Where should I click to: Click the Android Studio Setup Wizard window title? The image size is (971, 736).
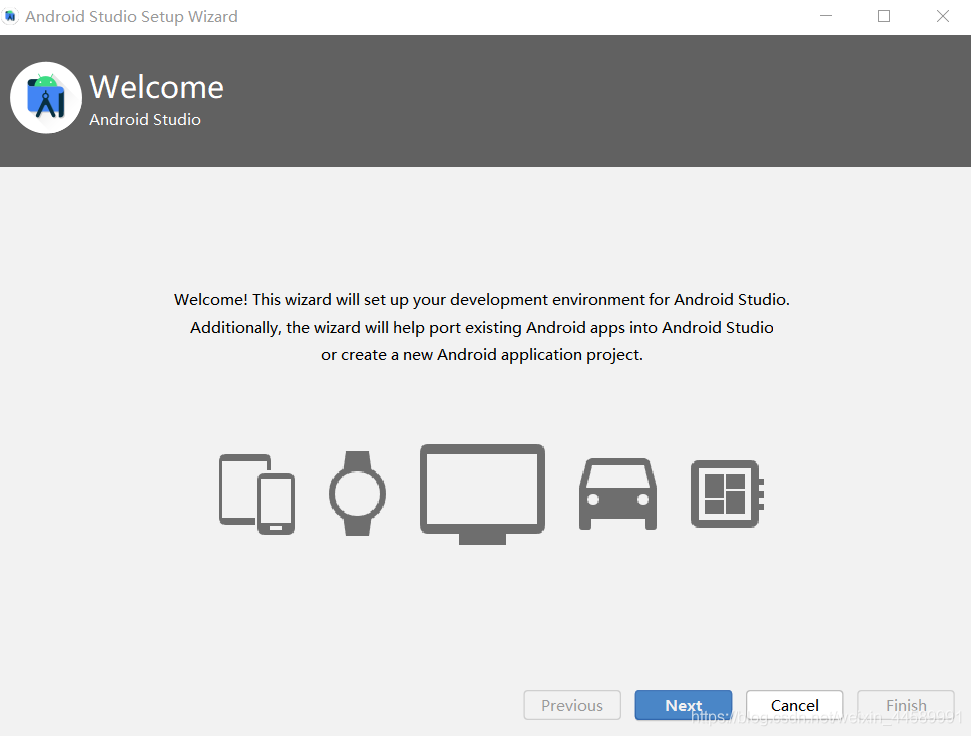pyautogui.click(x=131, y=17)
